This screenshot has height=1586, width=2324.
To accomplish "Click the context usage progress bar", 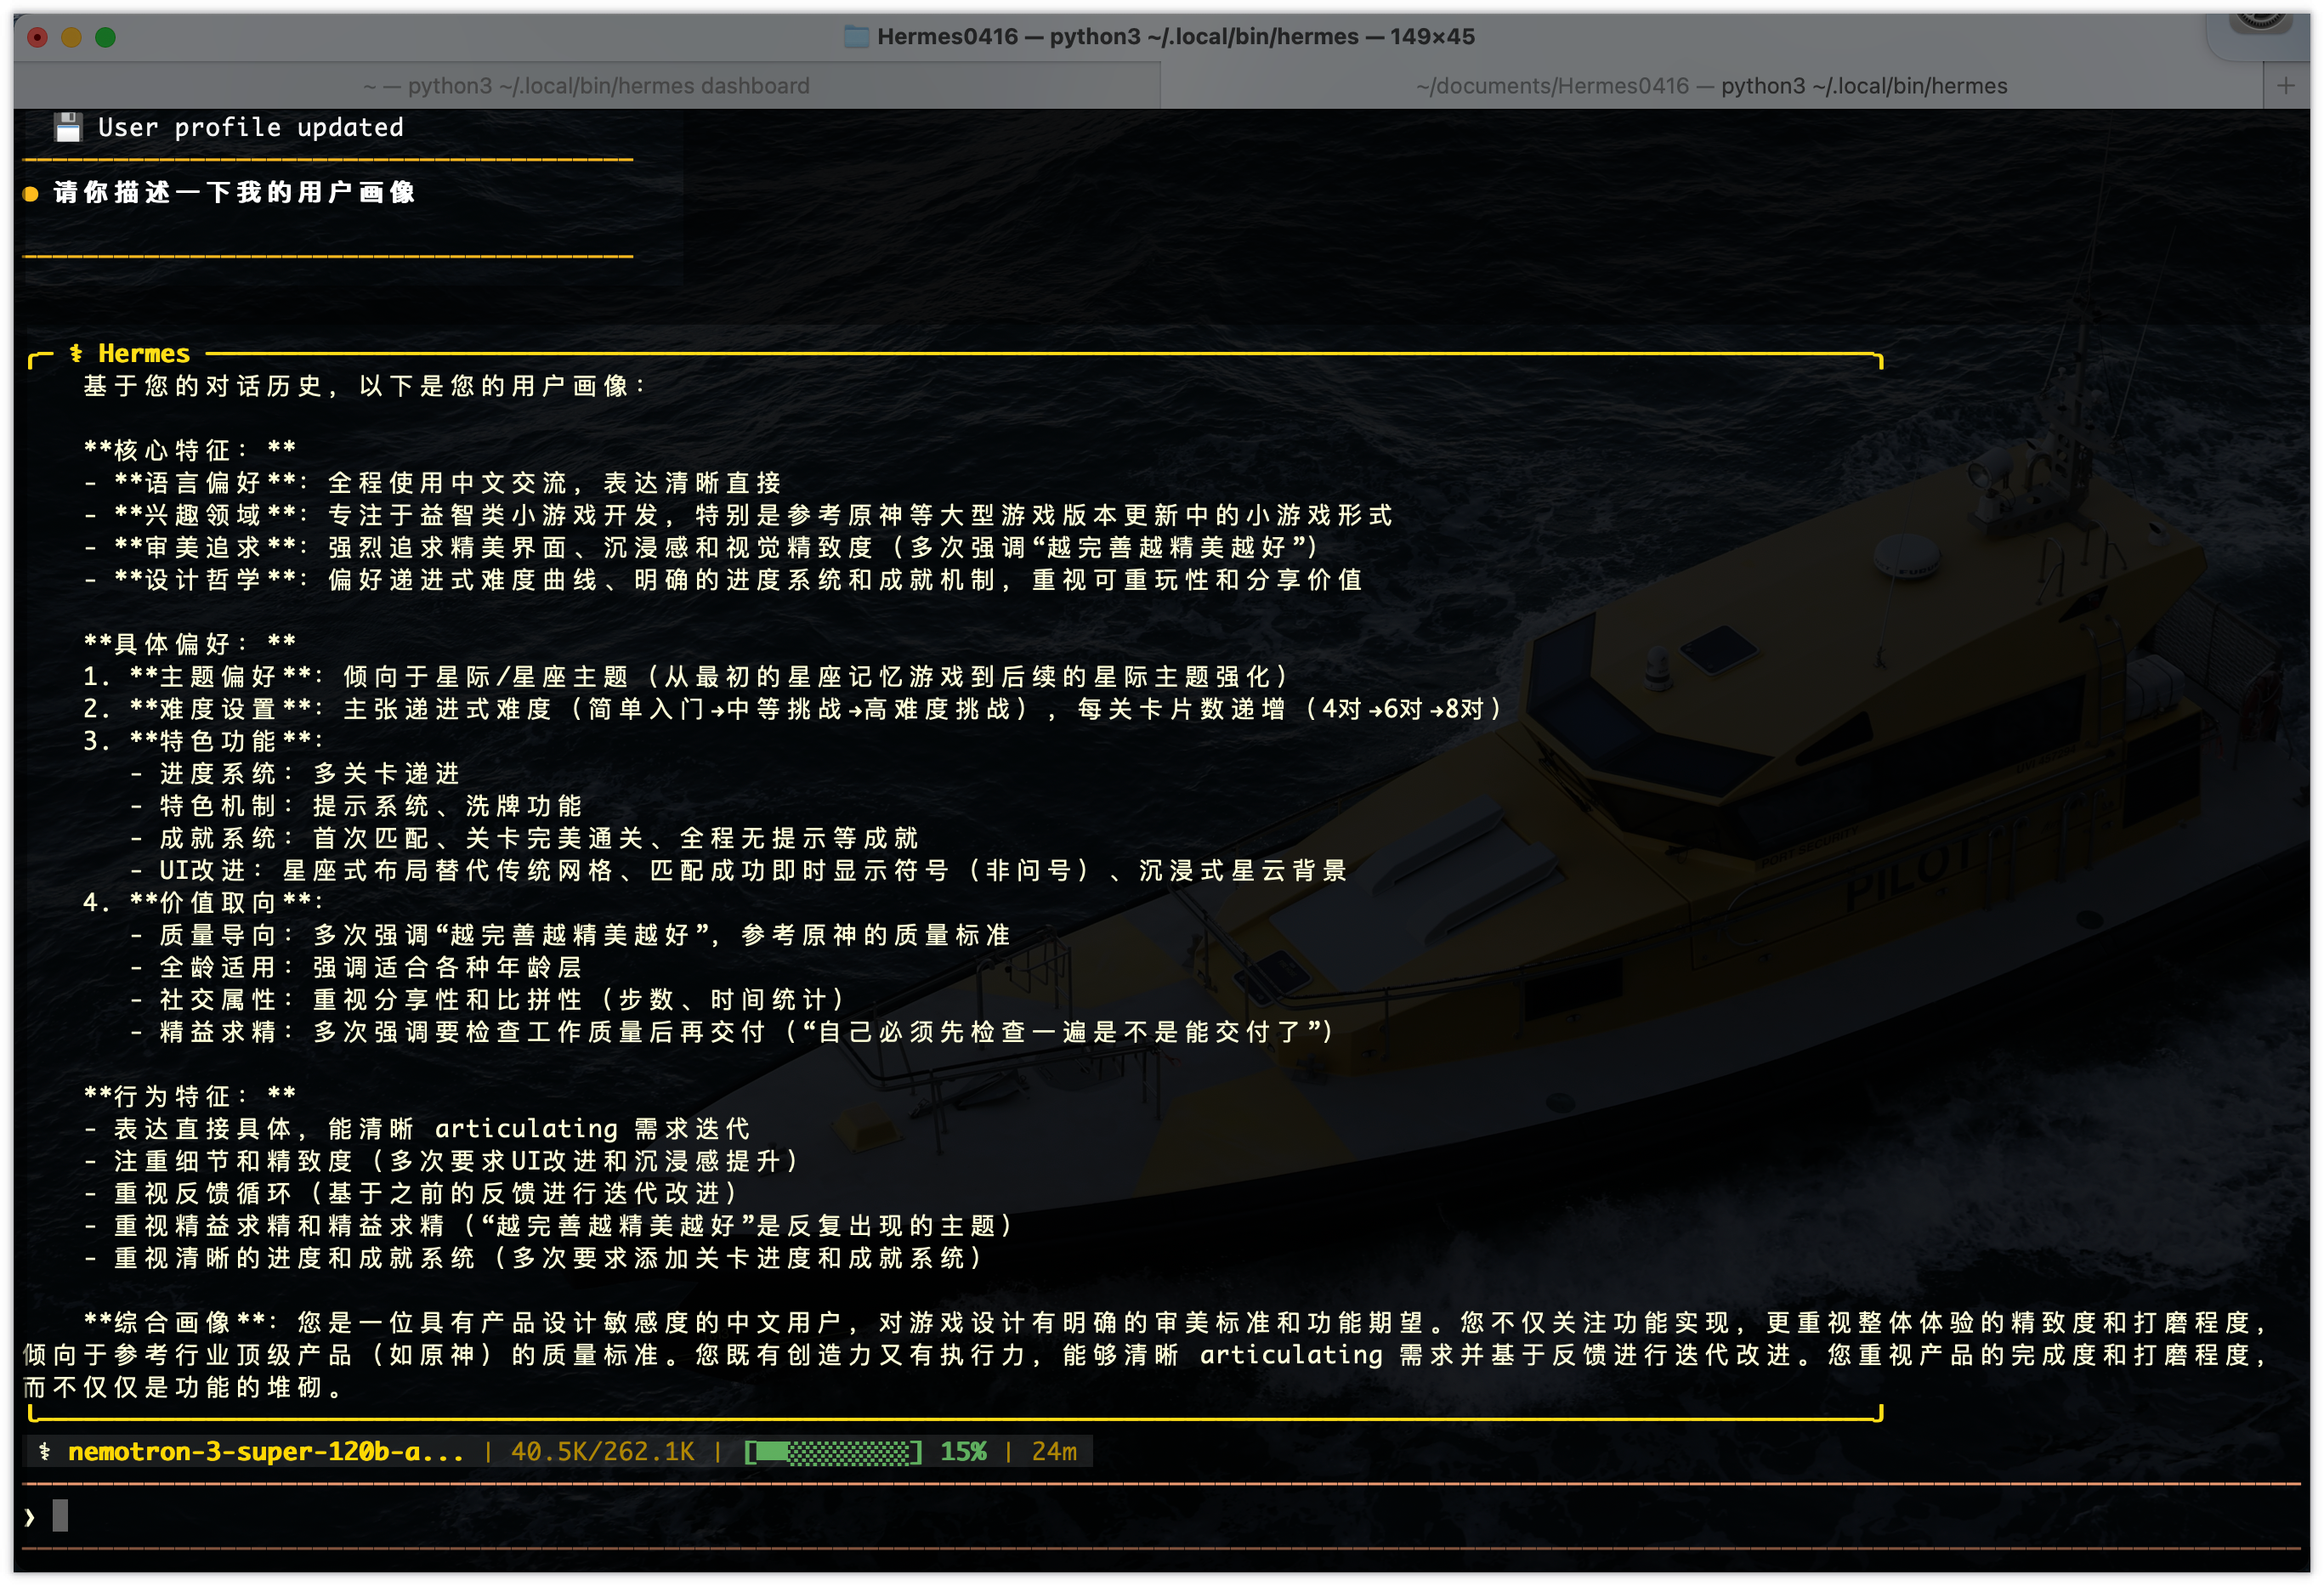I will tap(832, 1451).
